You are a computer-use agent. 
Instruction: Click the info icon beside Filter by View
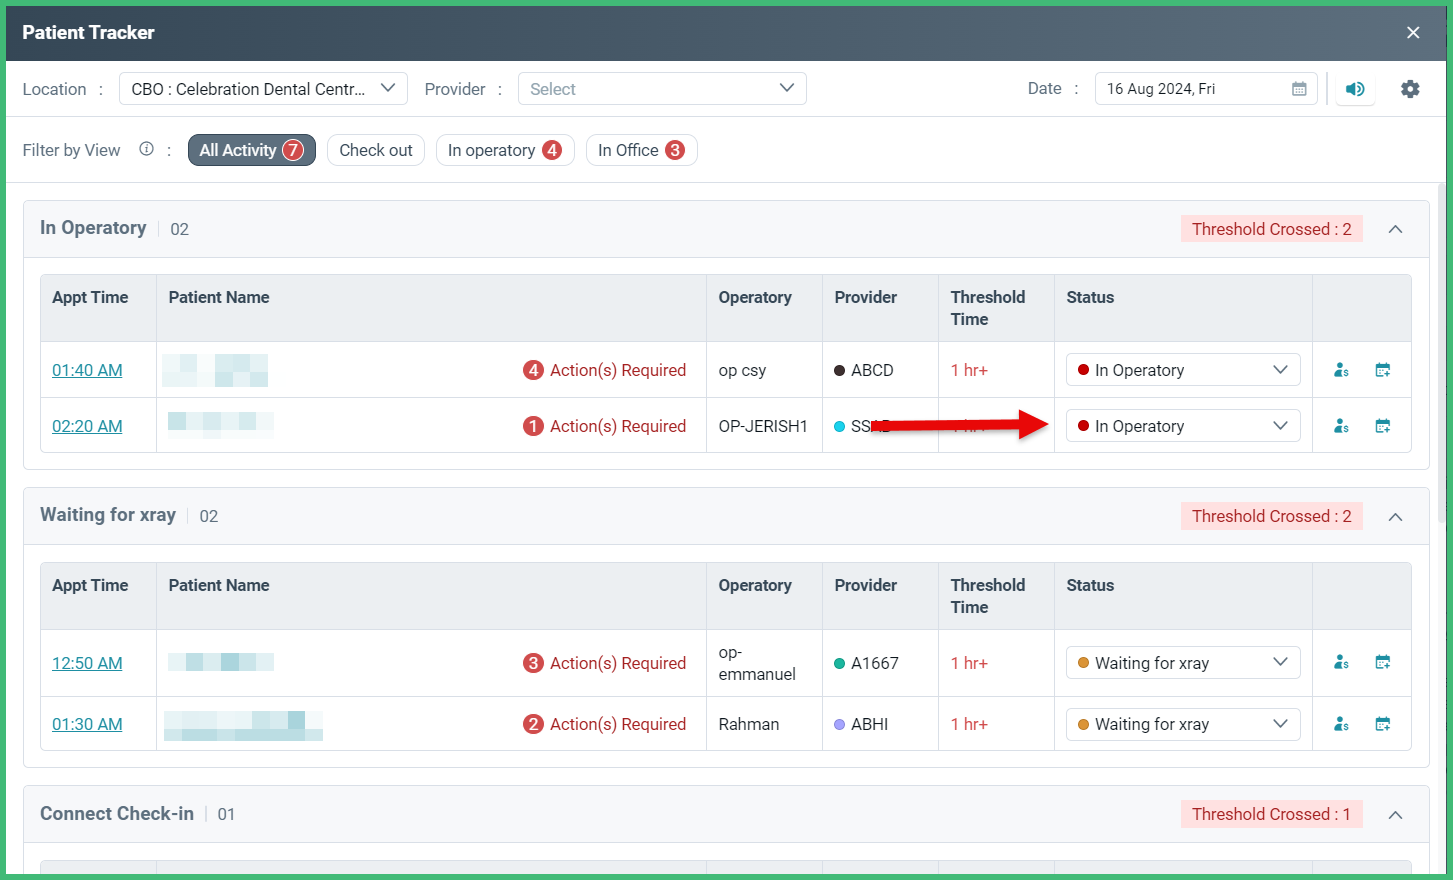coord(146,149)
